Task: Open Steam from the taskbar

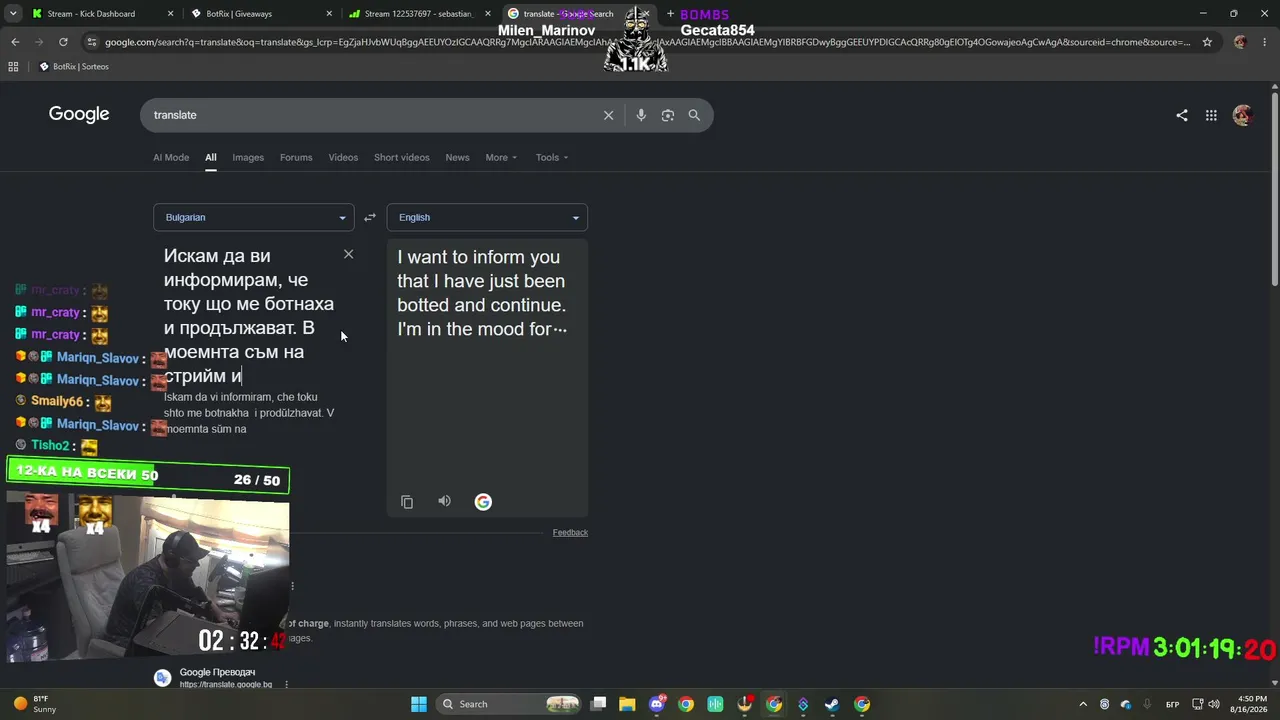Action: click(832, 704)
